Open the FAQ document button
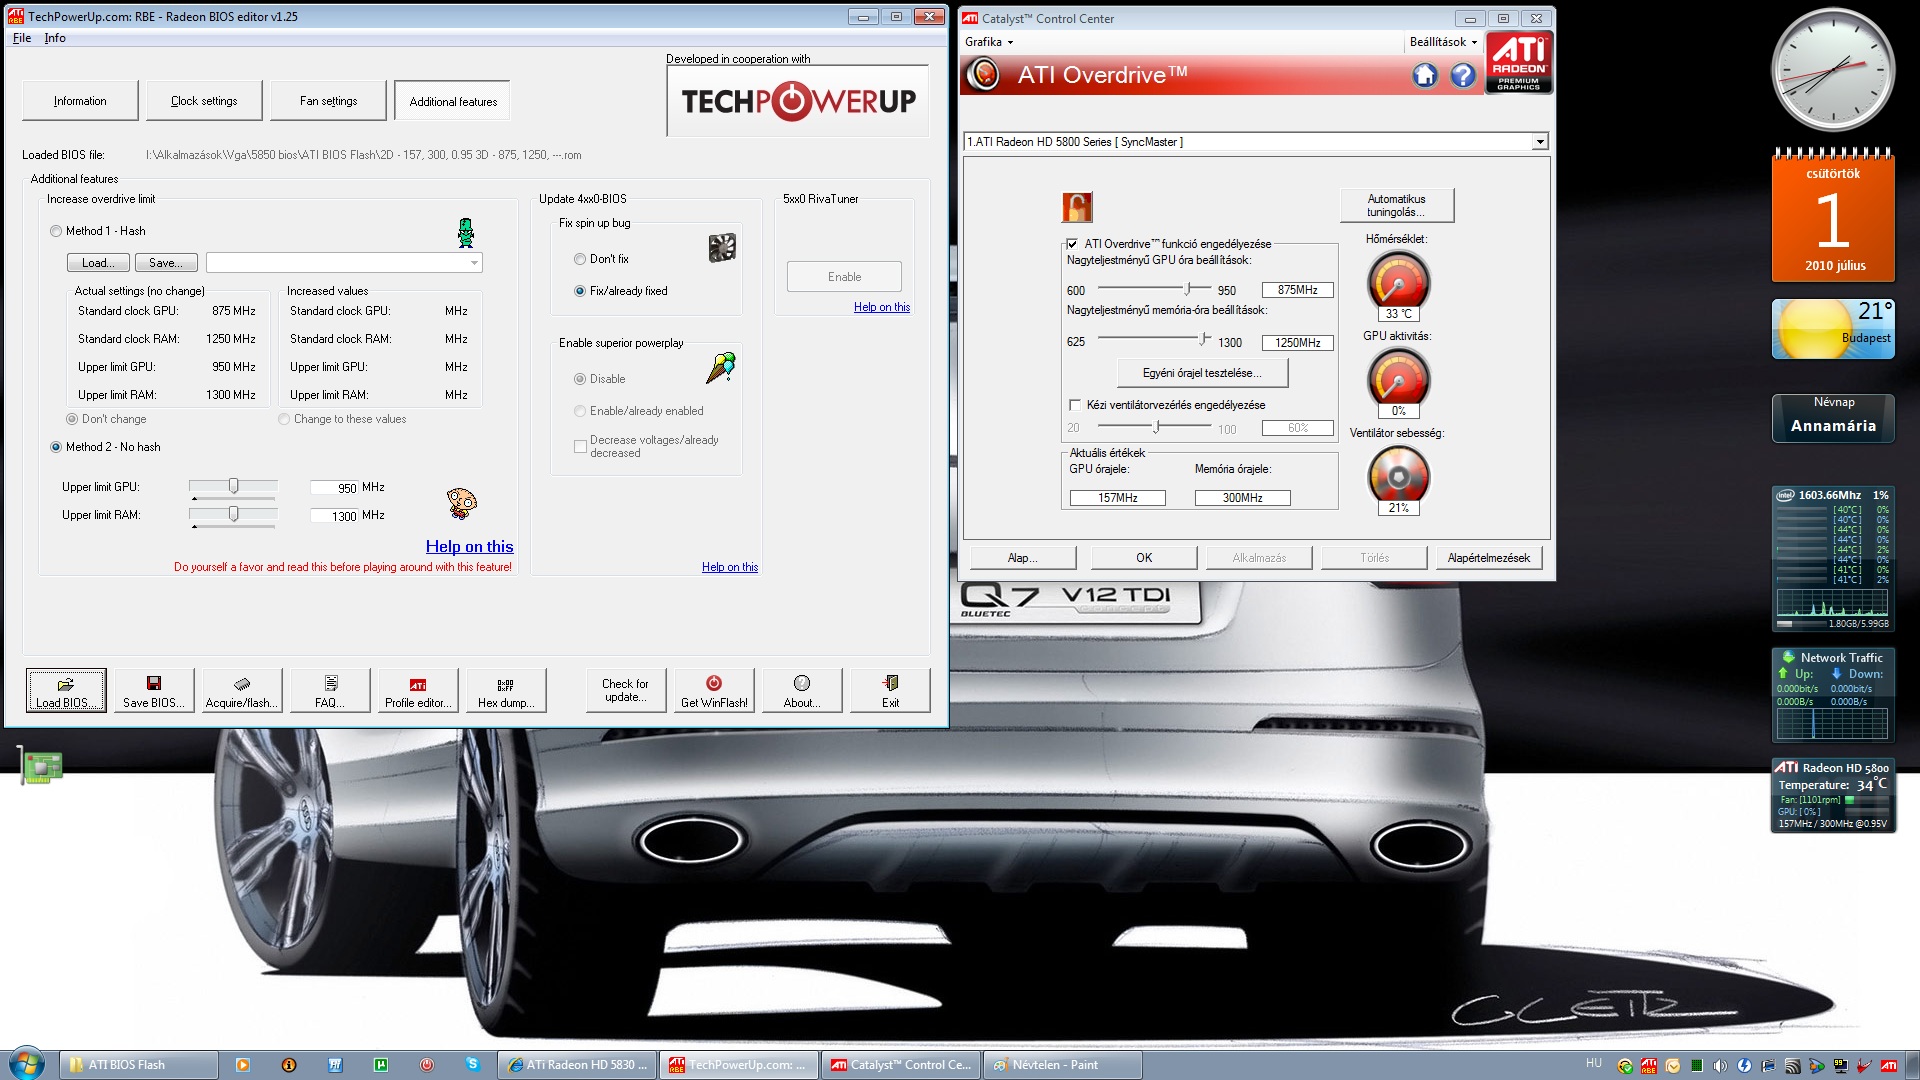Screen dimensions: 1920x1080 [330, 690]
